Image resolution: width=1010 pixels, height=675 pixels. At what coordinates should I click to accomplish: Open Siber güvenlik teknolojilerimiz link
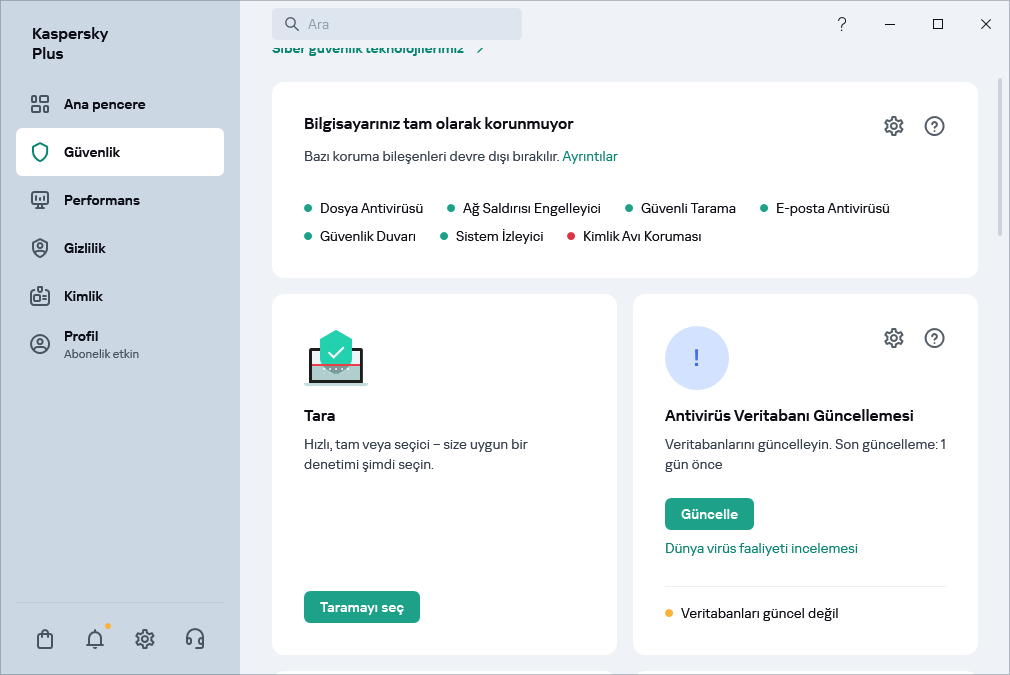click(368, 49)
